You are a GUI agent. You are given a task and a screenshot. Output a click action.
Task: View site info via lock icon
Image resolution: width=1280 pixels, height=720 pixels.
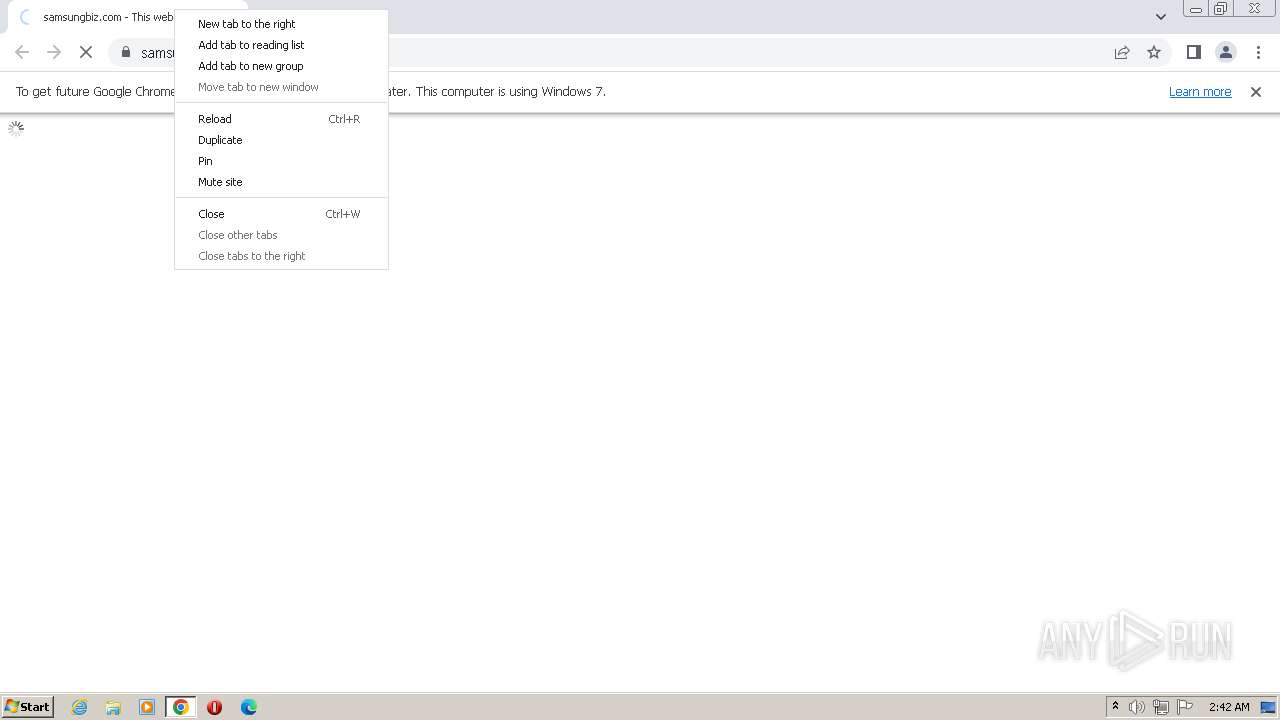(x=126, y=52)
